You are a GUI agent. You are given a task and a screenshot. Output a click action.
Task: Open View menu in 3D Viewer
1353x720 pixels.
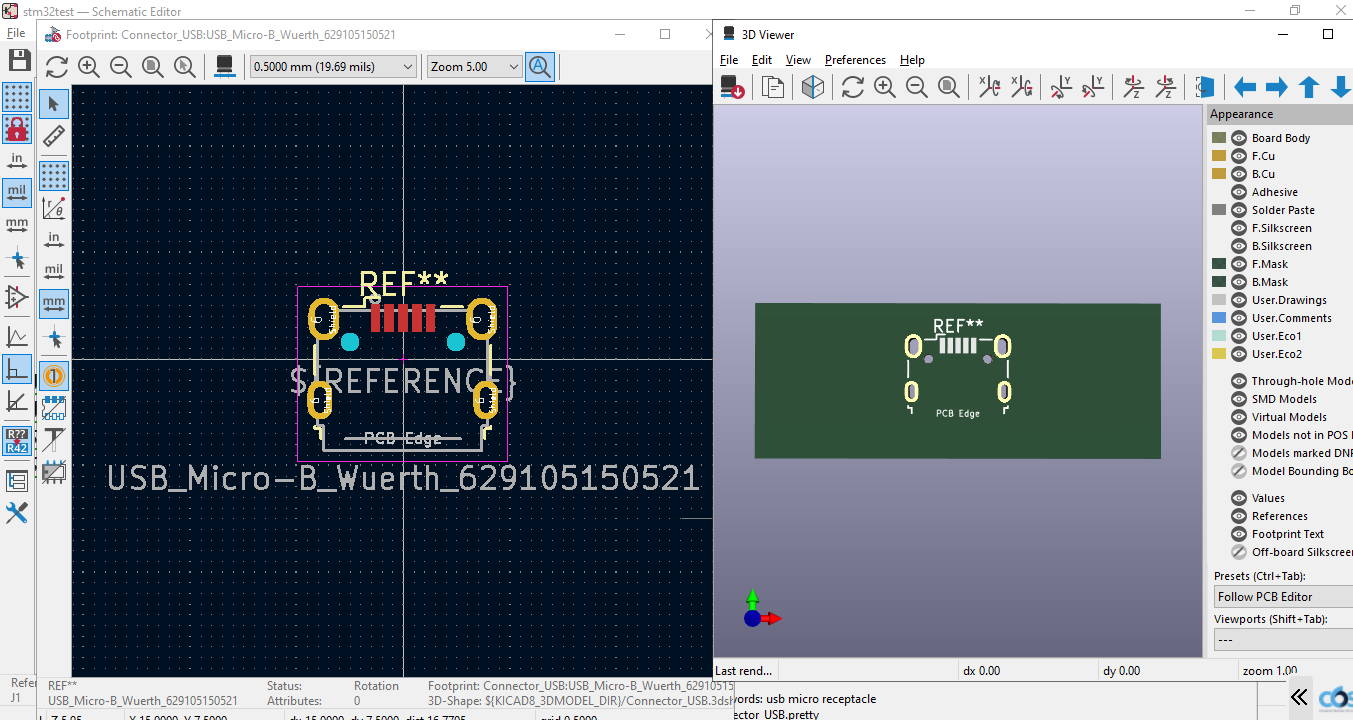(798, 60)
